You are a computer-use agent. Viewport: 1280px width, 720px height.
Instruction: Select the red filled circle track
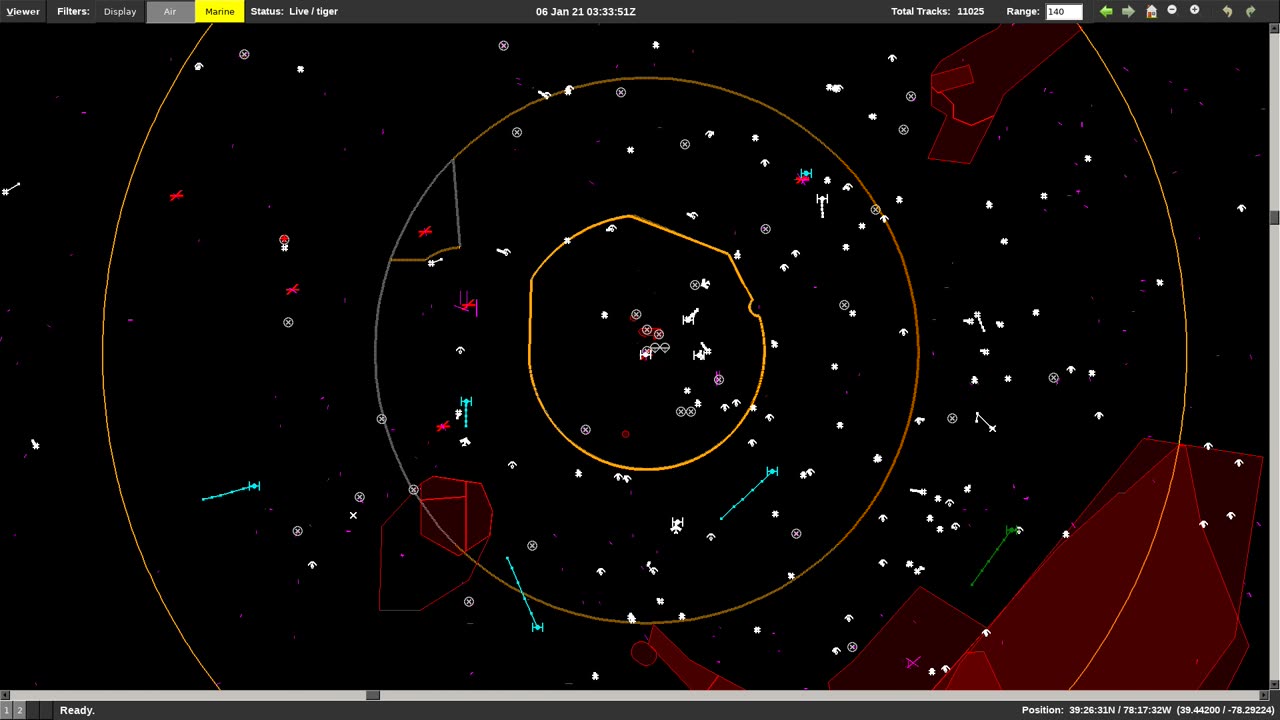pos(284,240)
